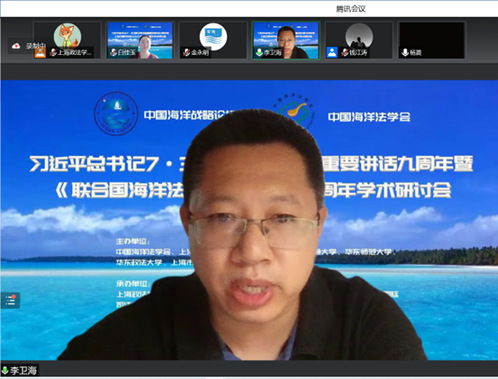Select the 白佳玉 participant video thumbnail
The width and height of the screenshot is (498, 379).
pyautogui.click(x=140, y=40)
